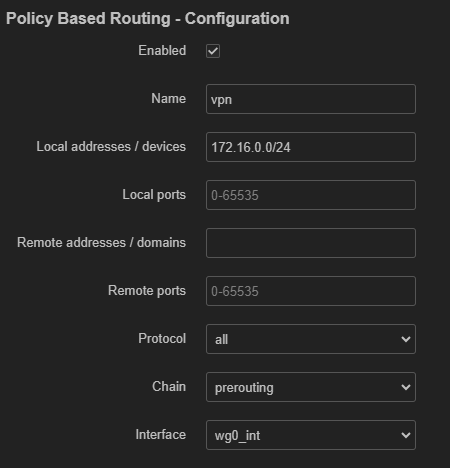
Task: Click the Protocol label text
Action: point(162,339)
